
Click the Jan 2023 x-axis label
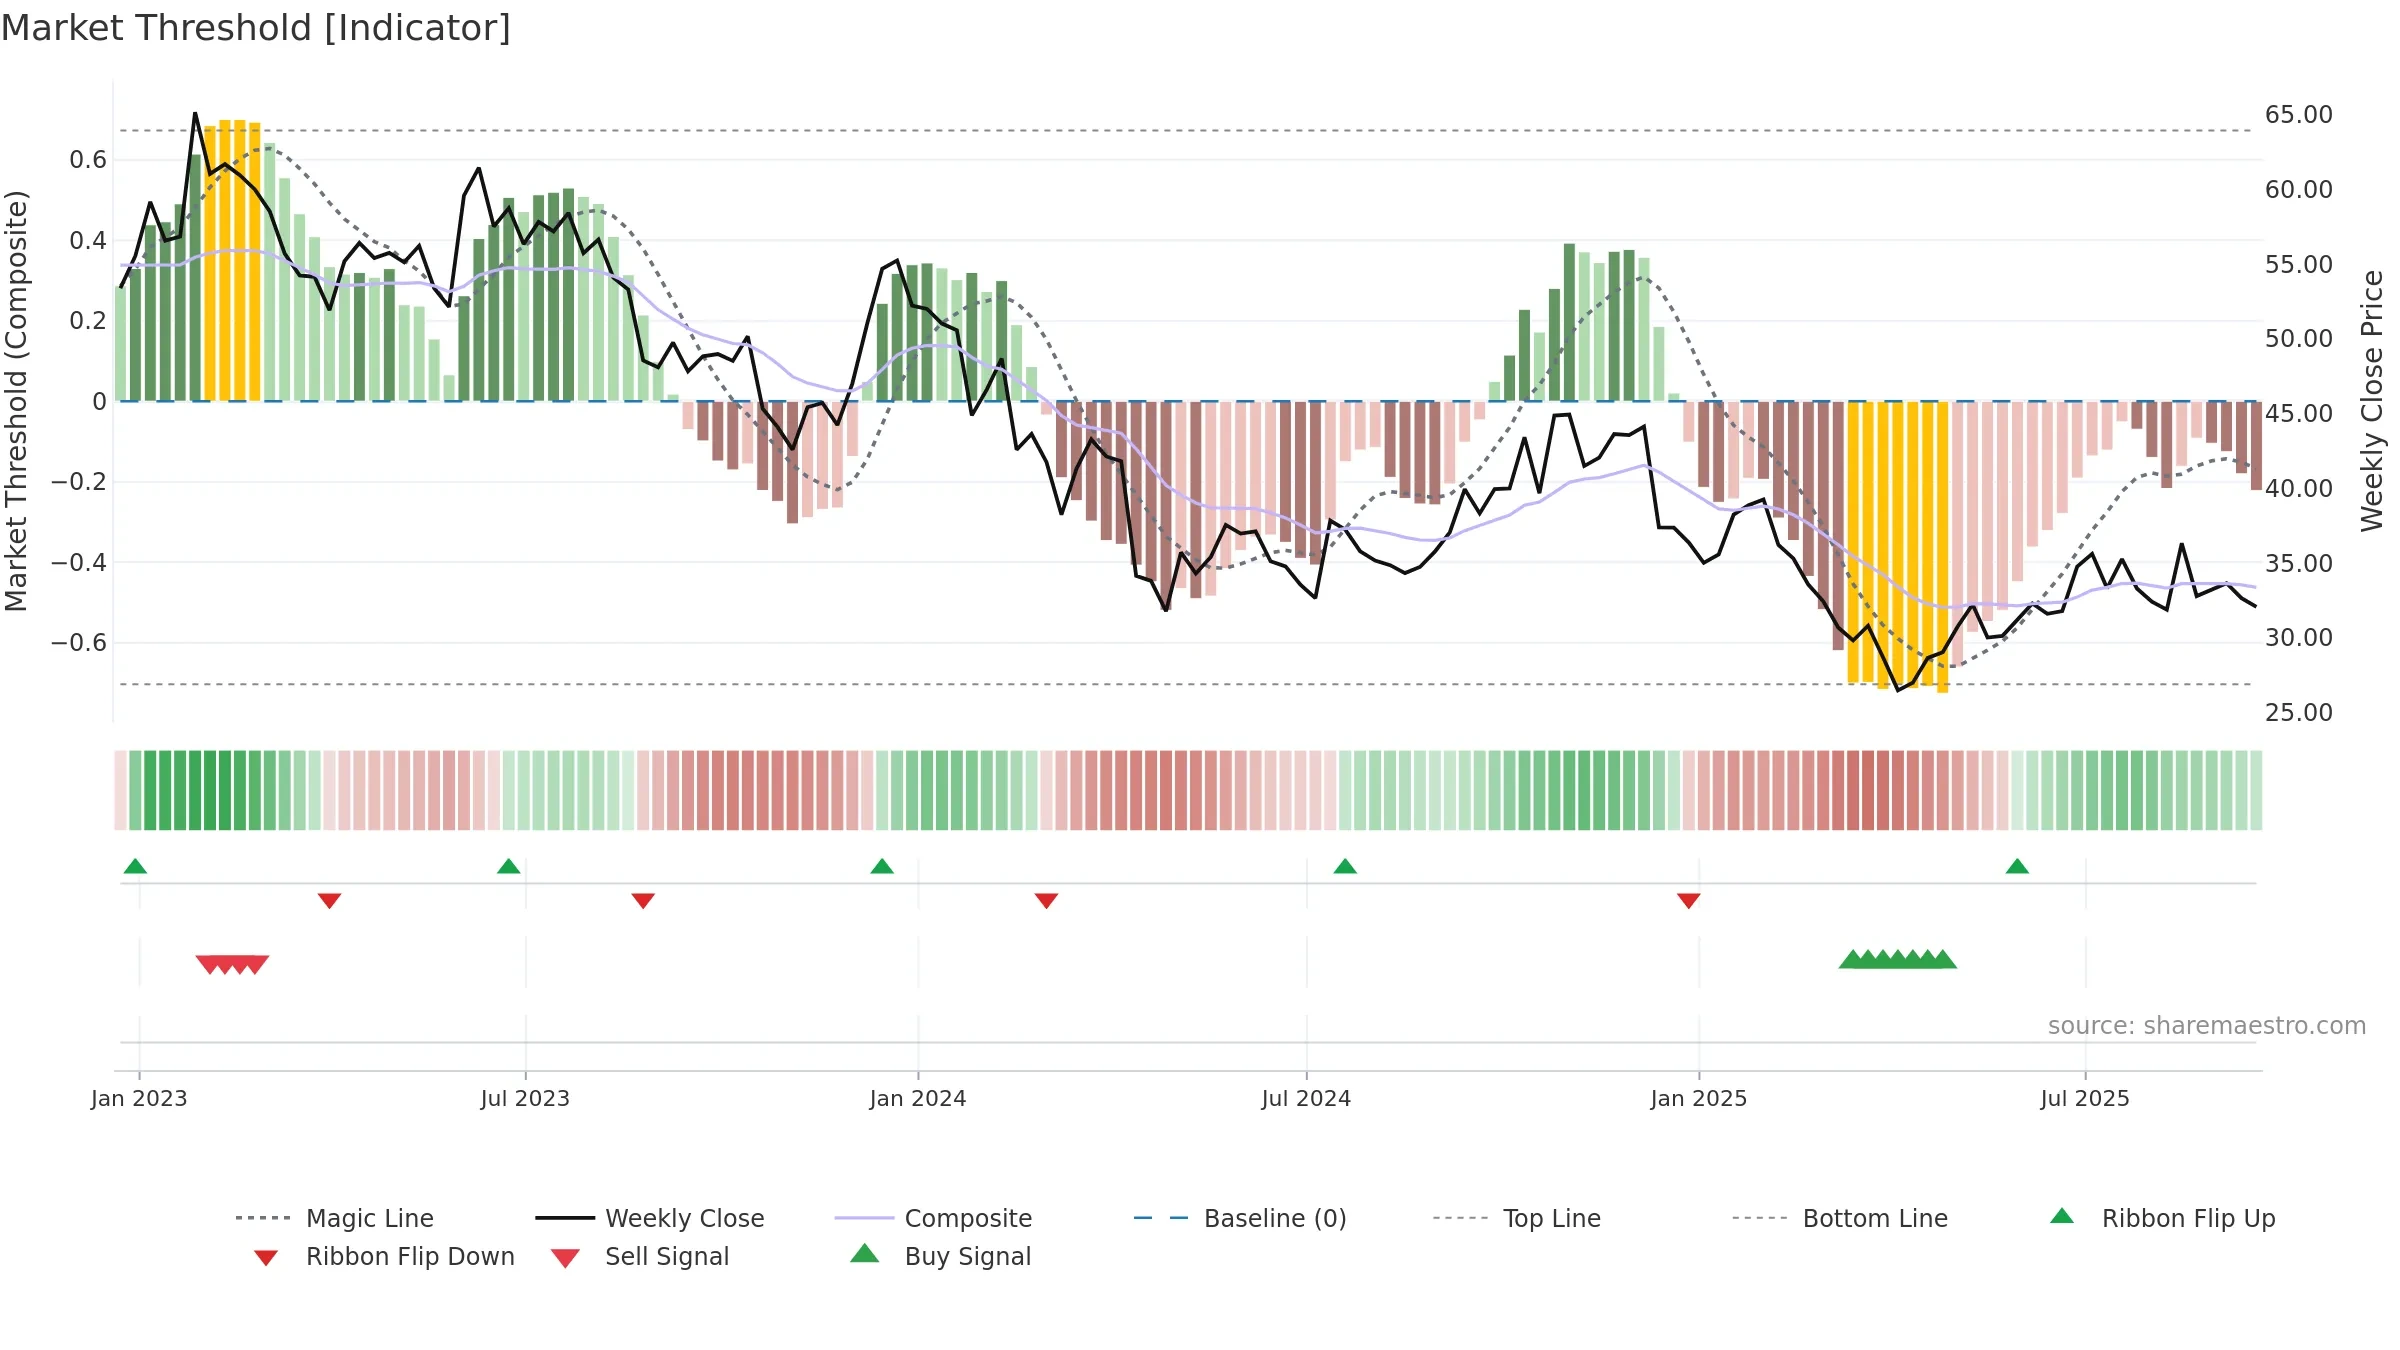pos(139,1098)
